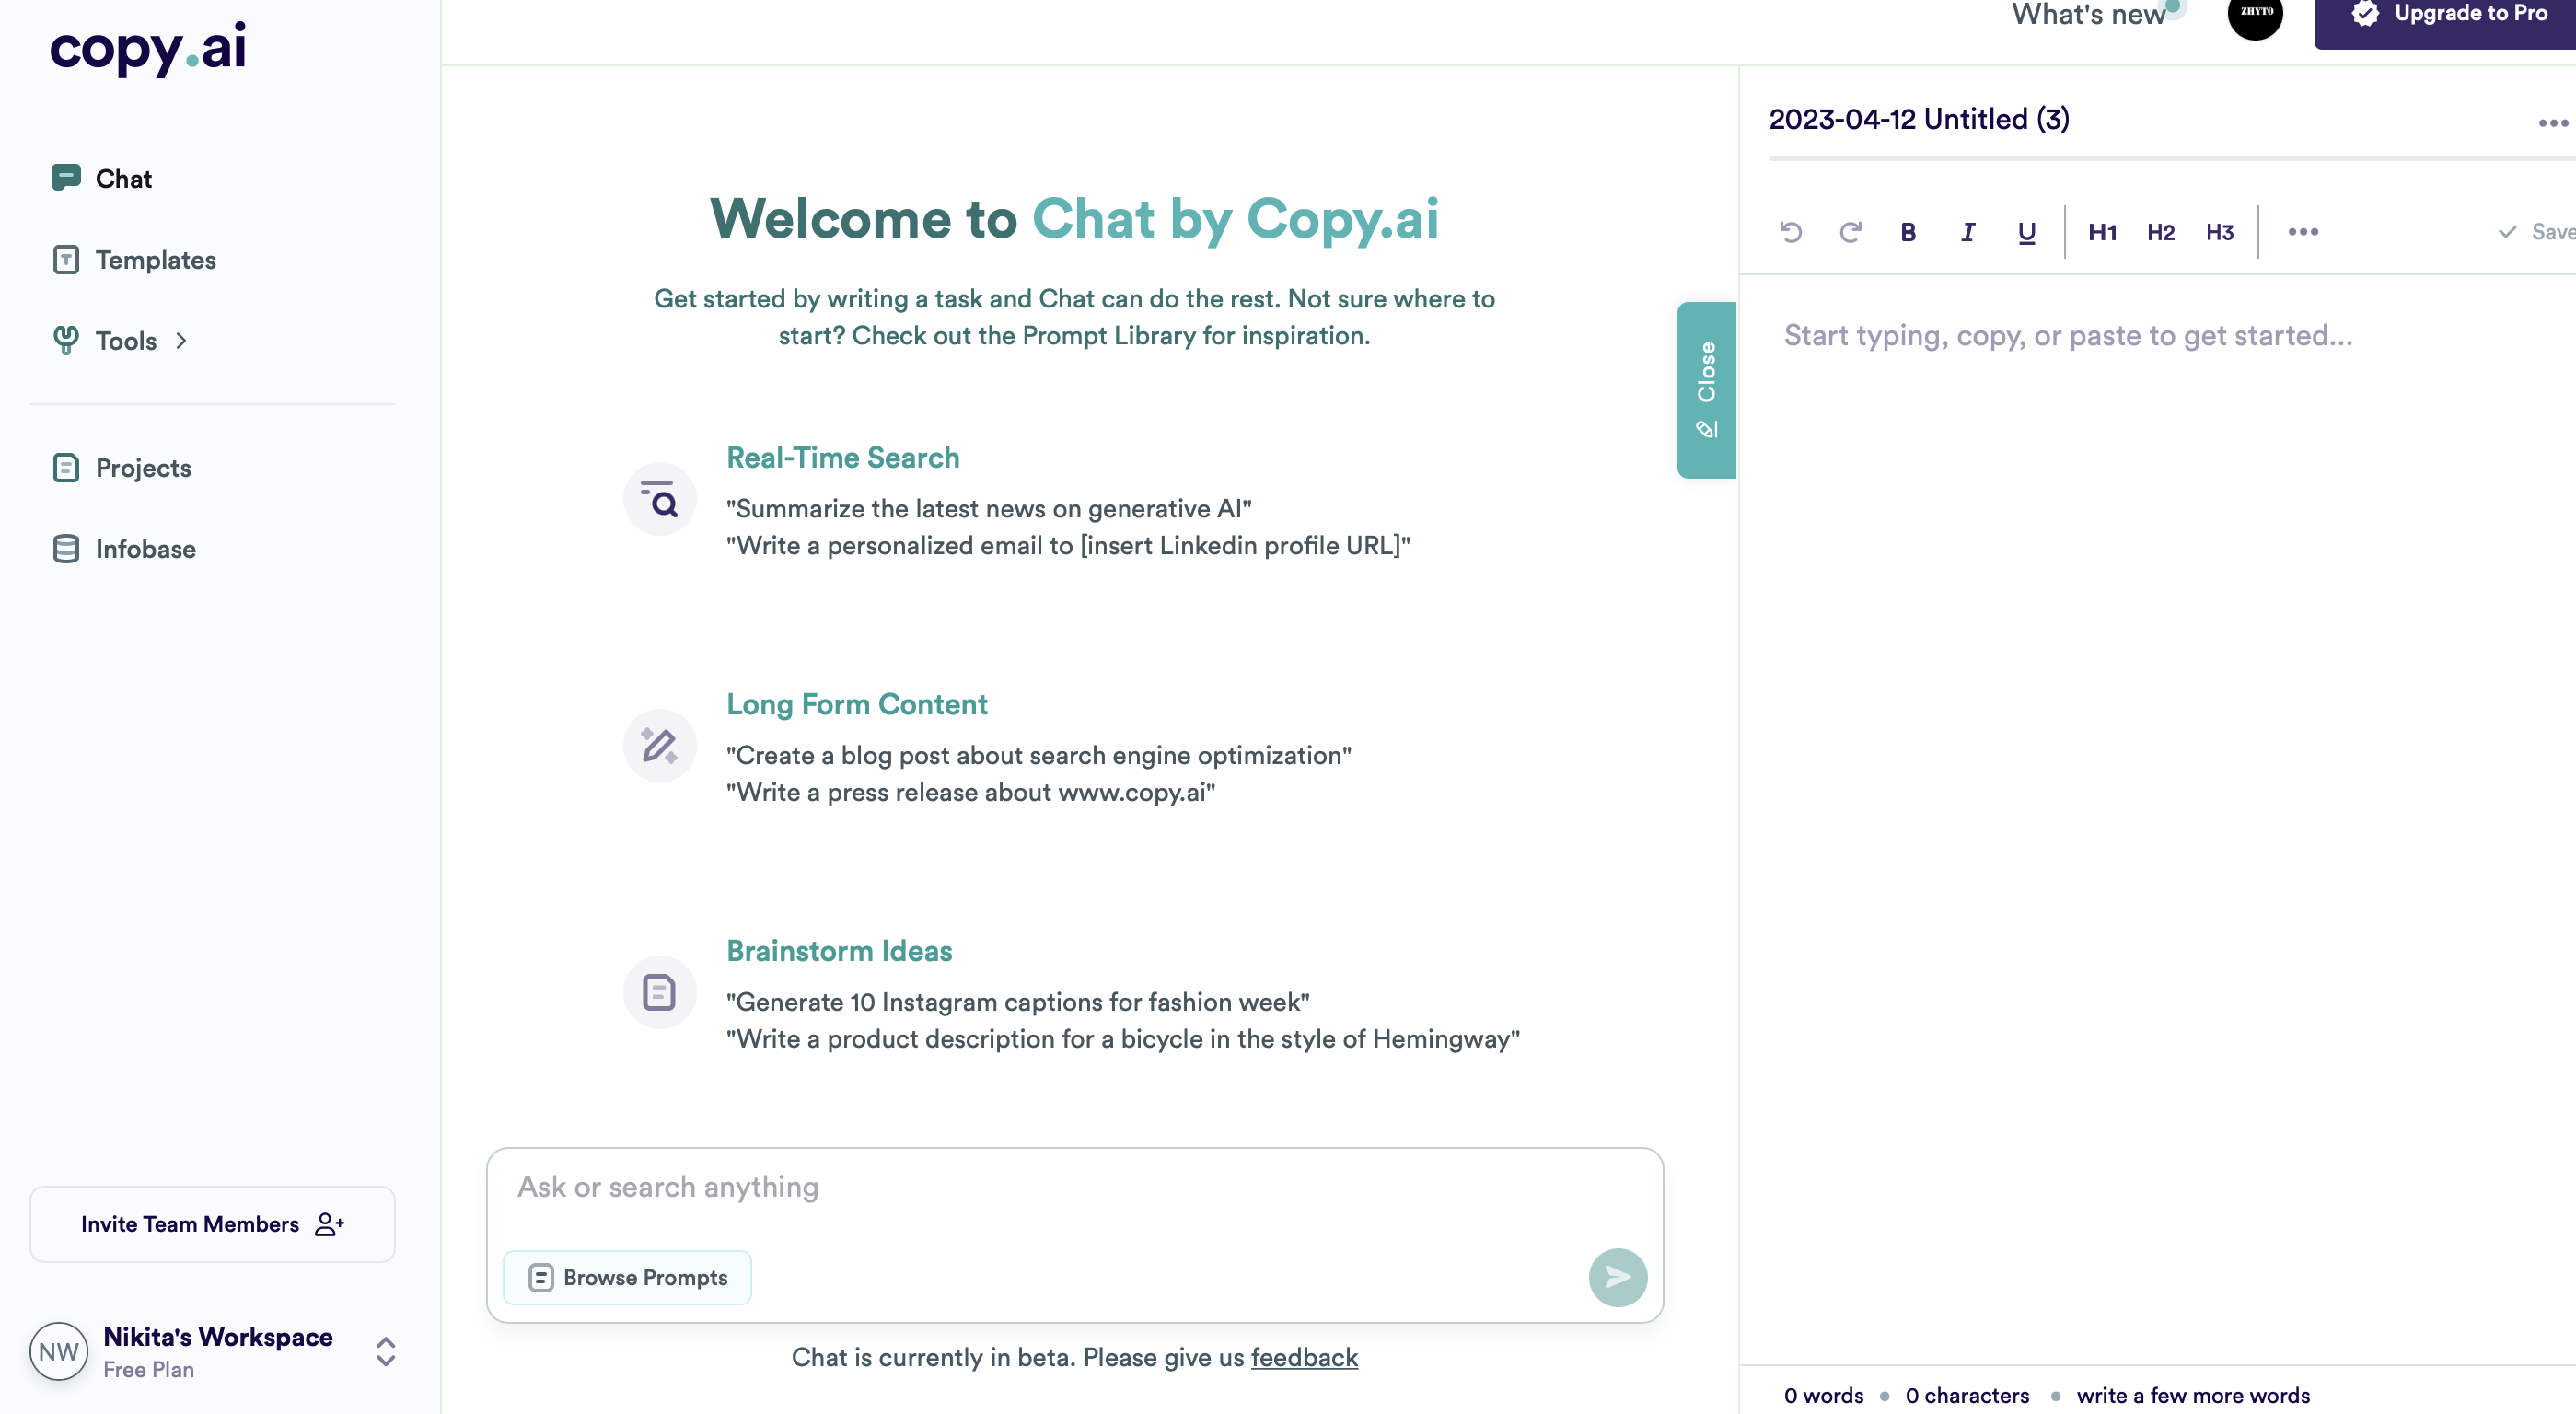
Task: Toggle italic formatting
Action: tap(1967, 232)
